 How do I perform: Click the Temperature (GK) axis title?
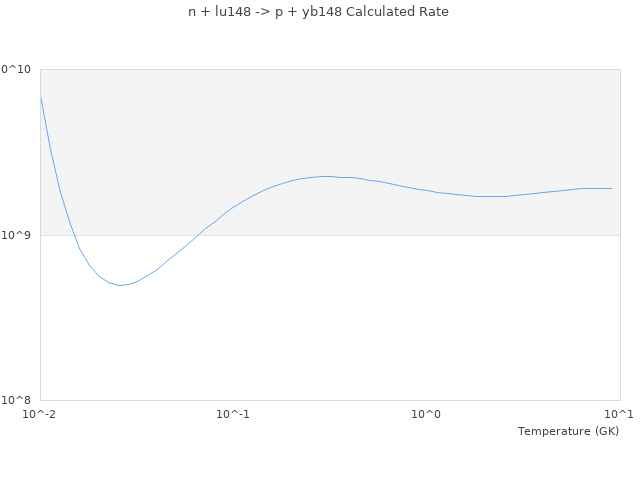pos(568,431)
